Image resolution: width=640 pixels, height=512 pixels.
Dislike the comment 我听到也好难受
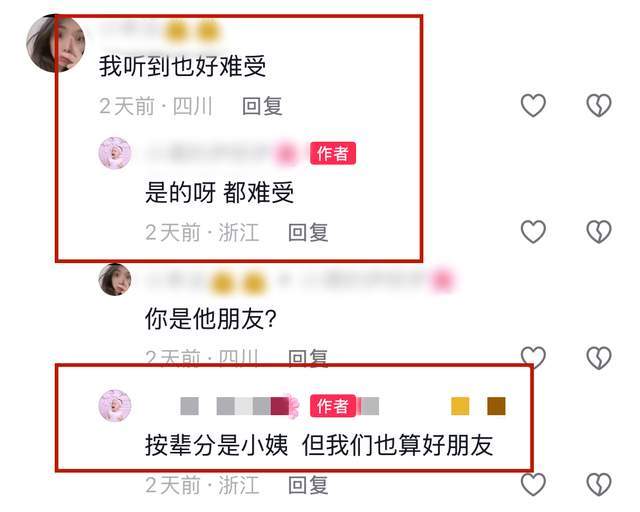click(599, 105)
